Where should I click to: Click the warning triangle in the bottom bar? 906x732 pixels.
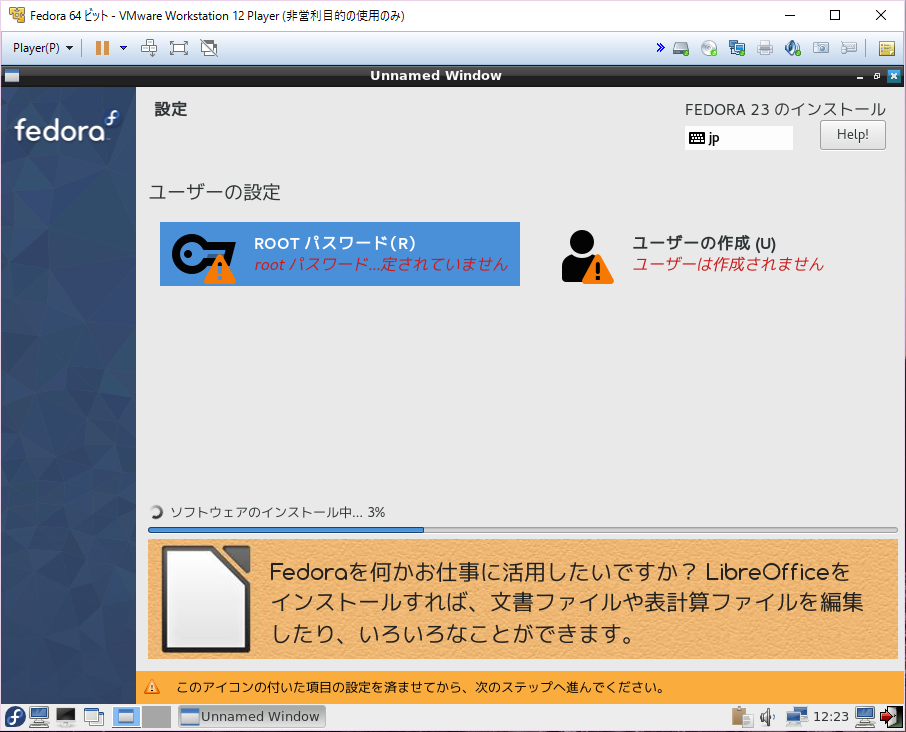152,687
